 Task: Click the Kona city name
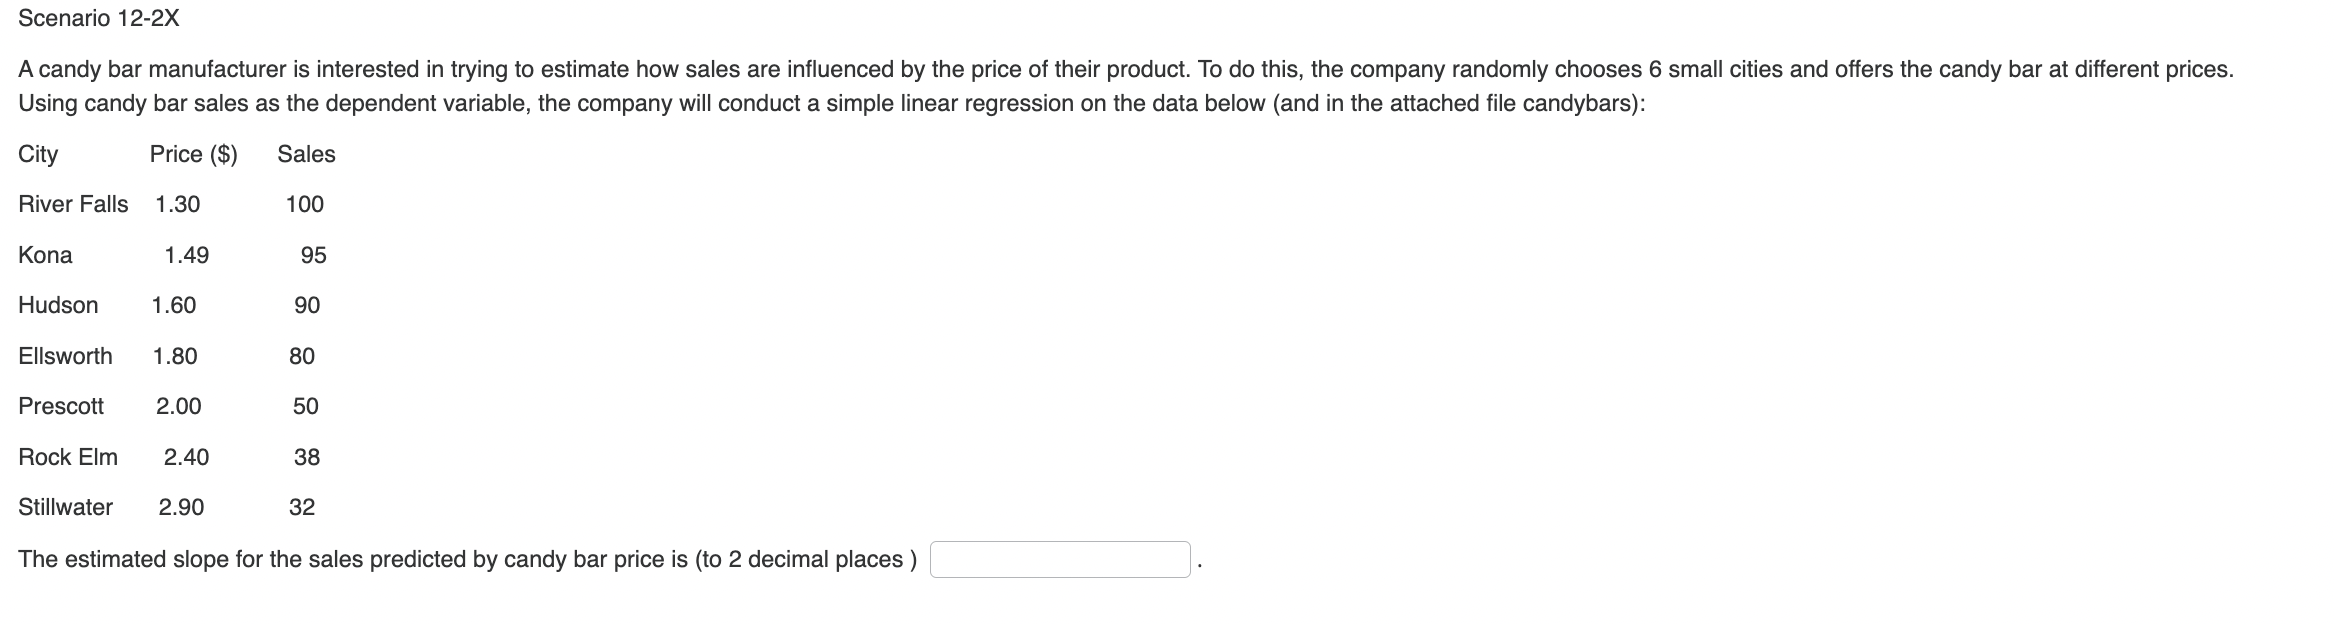coord(45,255)
